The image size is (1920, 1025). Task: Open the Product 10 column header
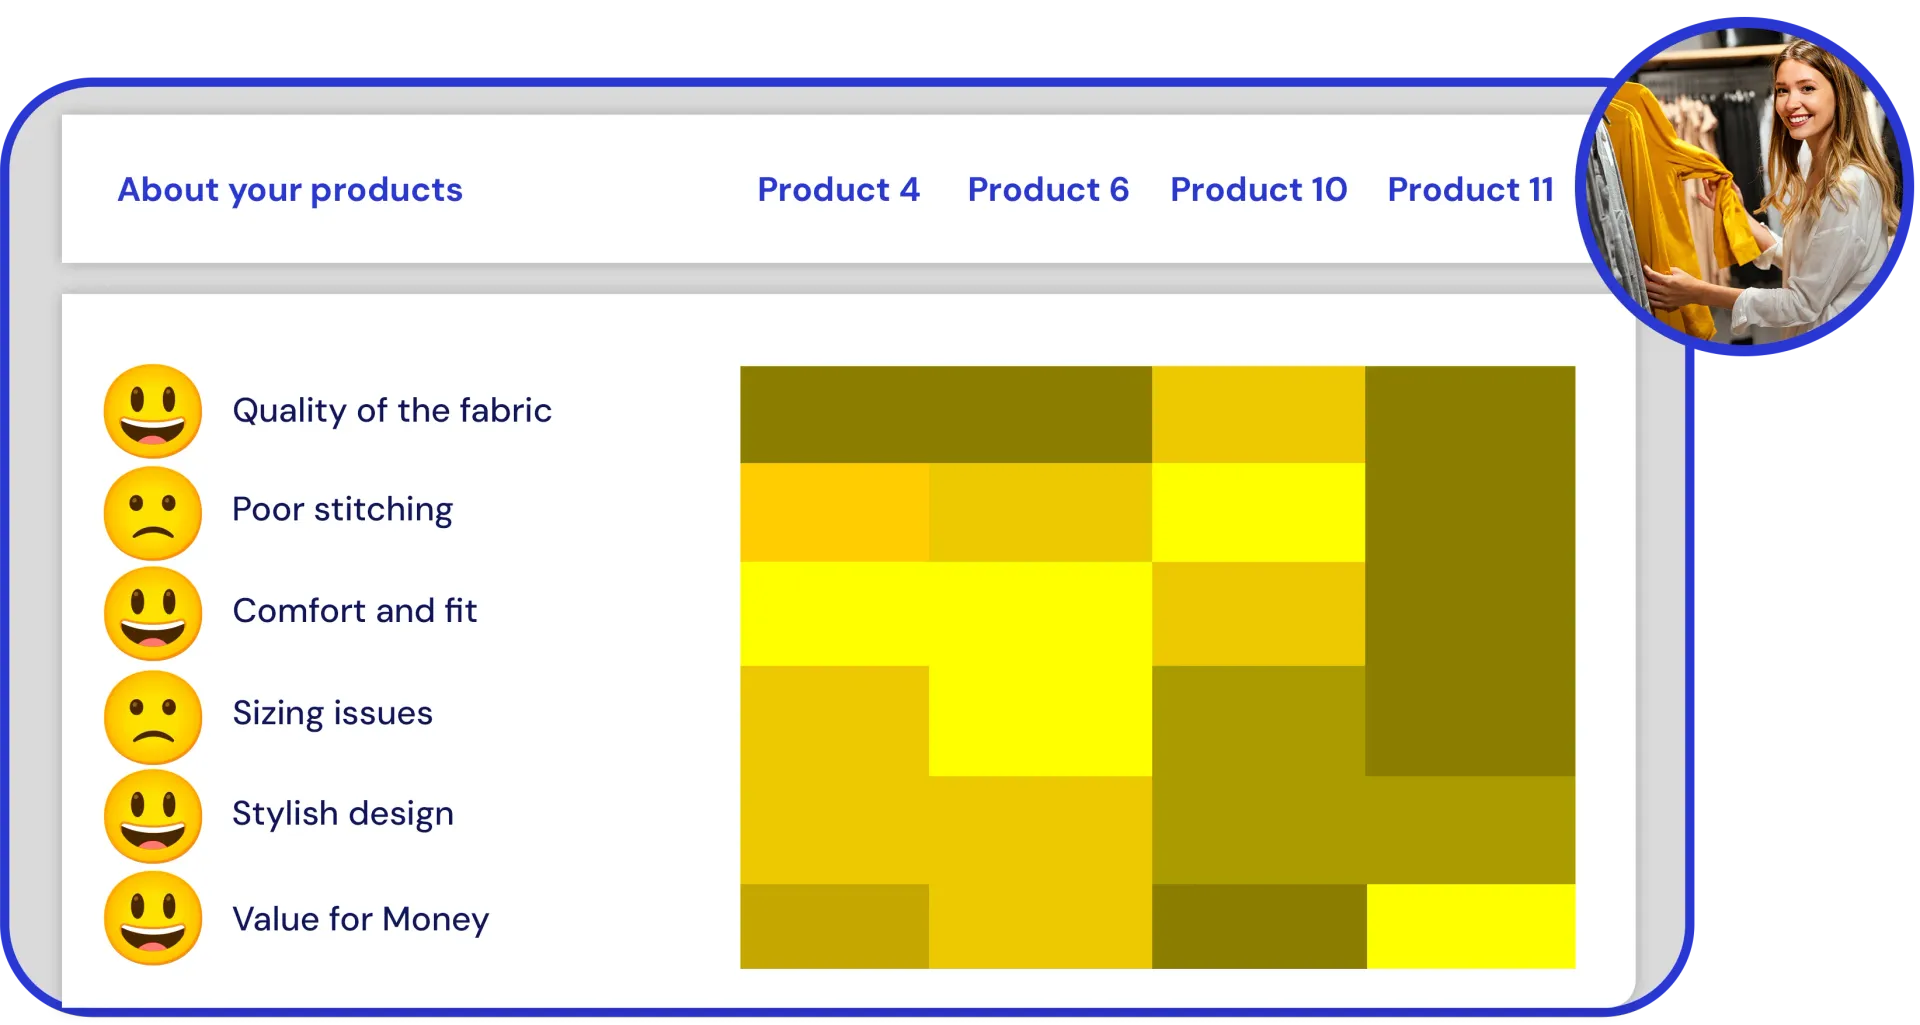tap(1259, 190)
